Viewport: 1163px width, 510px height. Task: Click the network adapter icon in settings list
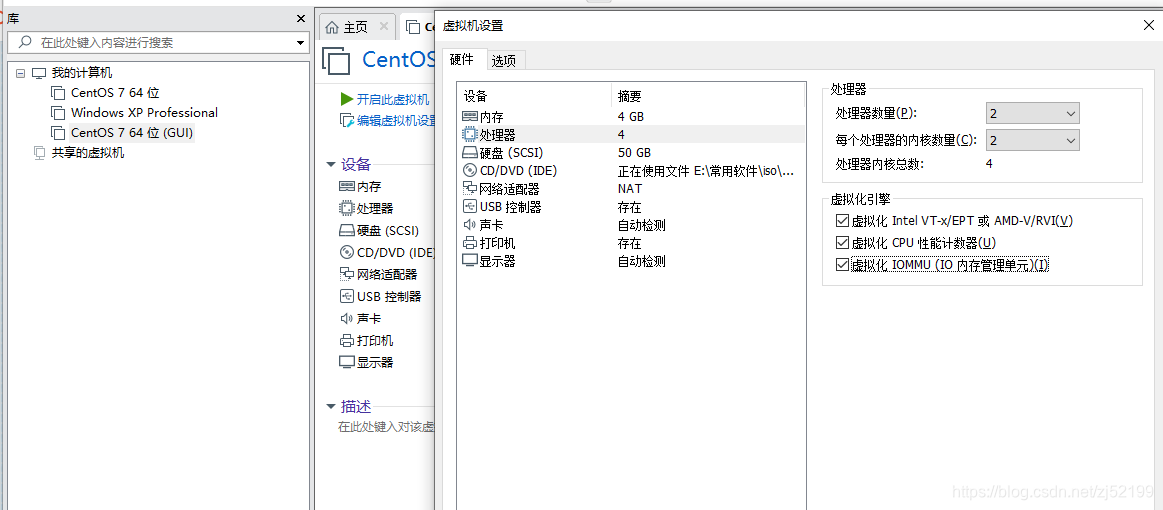tap(470, 188)
